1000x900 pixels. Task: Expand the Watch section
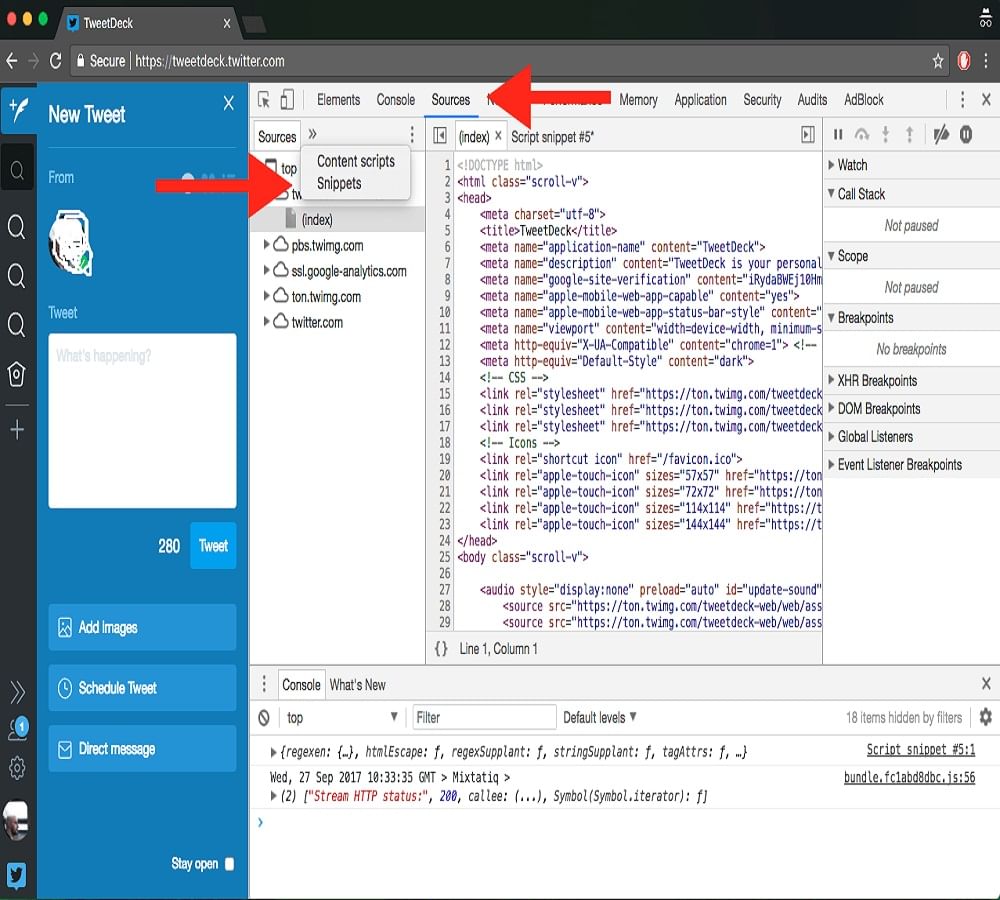[x=852, y=165]
